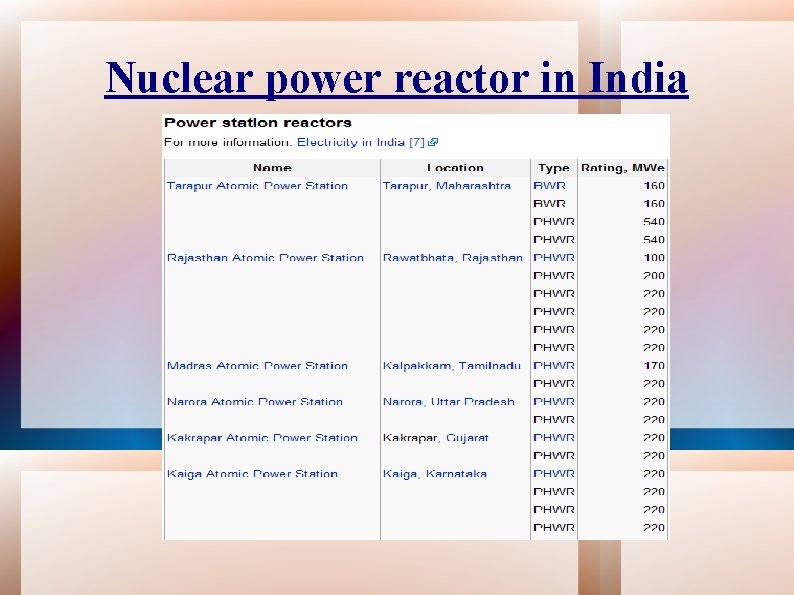Click the rating value 170 in Madras row
The height and width of the screenshot is (595, 794).
(x=654, y=366)
